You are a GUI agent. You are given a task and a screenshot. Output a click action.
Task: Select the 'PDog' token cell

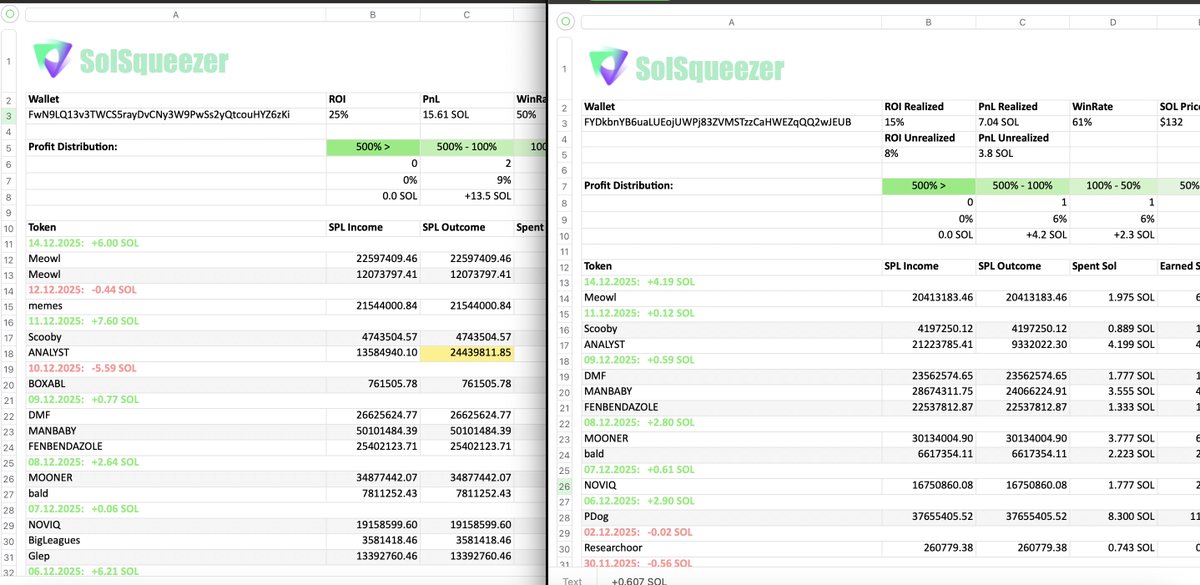[731, 518]
